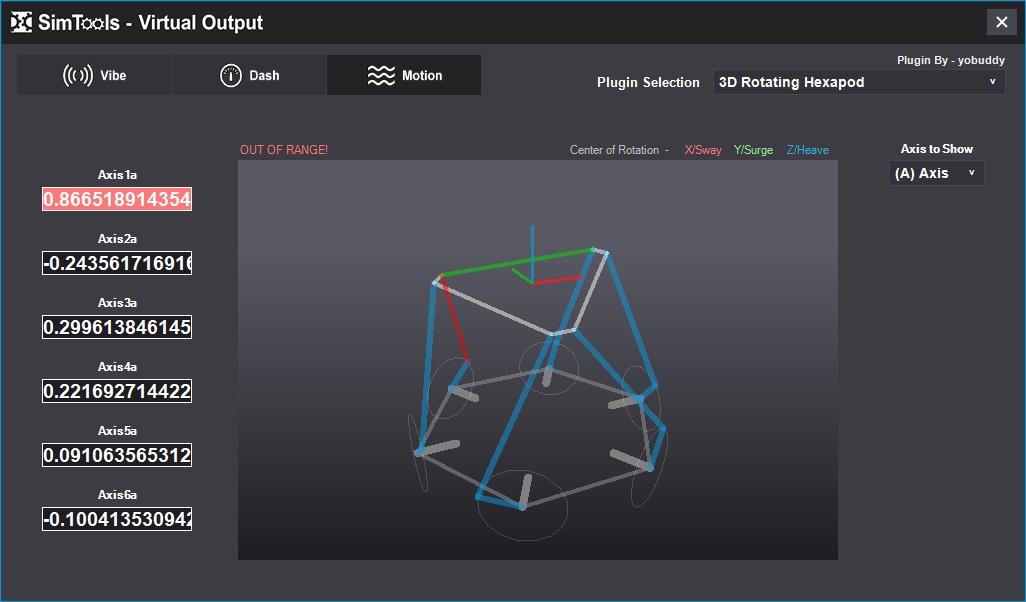
Task: Click the OUT OF RANGE! warning text
Action: click(284, 150)
